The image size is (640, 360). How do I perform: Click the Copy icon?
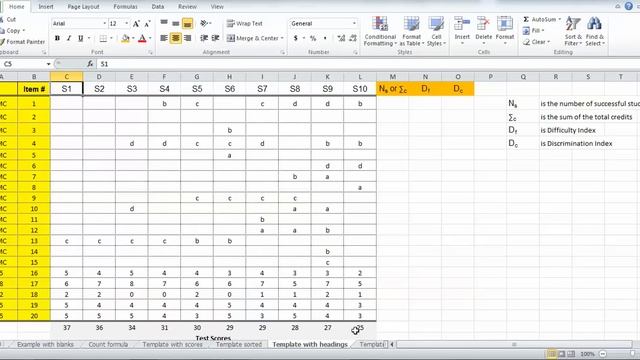tap(3, 31)
